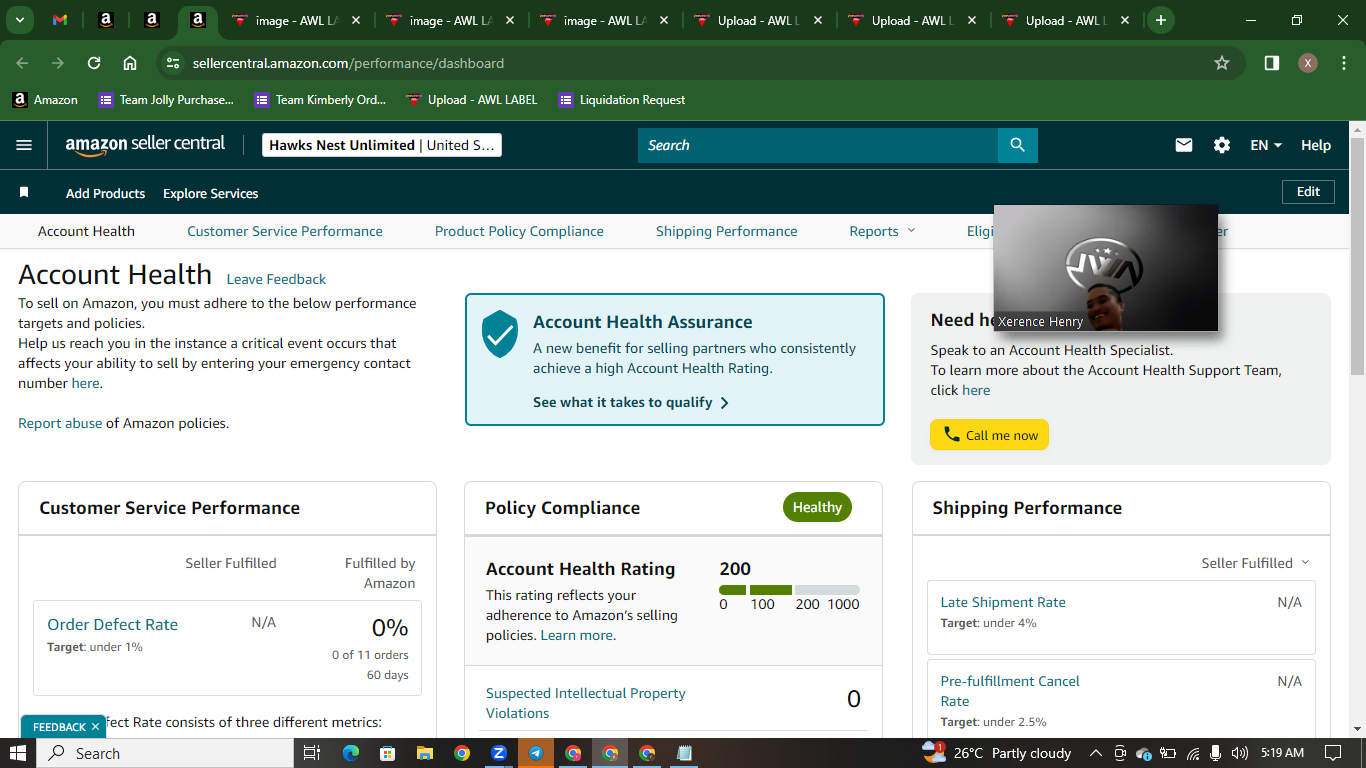The height and width of the screenshot is (768, 1366).
Task: Open the Hawks Nest Unlimited account switcher
Action: [381, 145]
